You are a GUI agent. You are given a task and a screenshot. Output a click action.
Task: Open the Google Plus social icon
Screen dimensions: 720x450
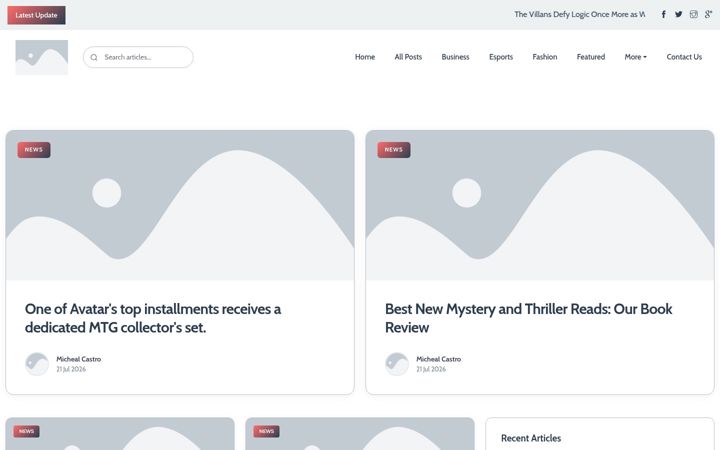[x=709, y=15]
